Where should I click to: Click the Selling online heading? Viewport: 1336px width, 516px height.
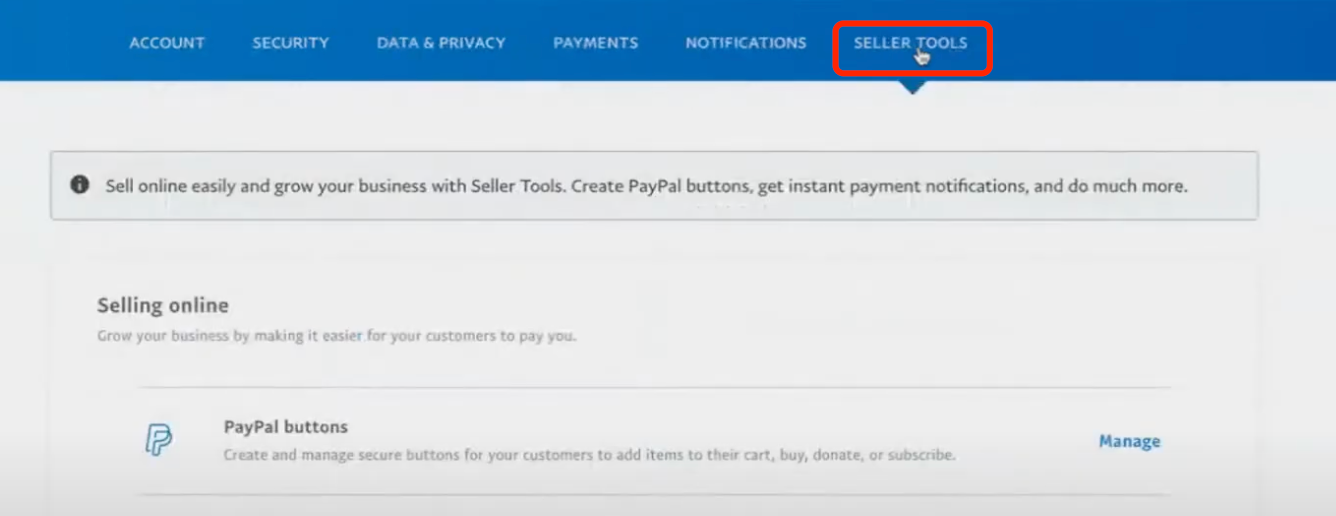click(x=163, y=305)
